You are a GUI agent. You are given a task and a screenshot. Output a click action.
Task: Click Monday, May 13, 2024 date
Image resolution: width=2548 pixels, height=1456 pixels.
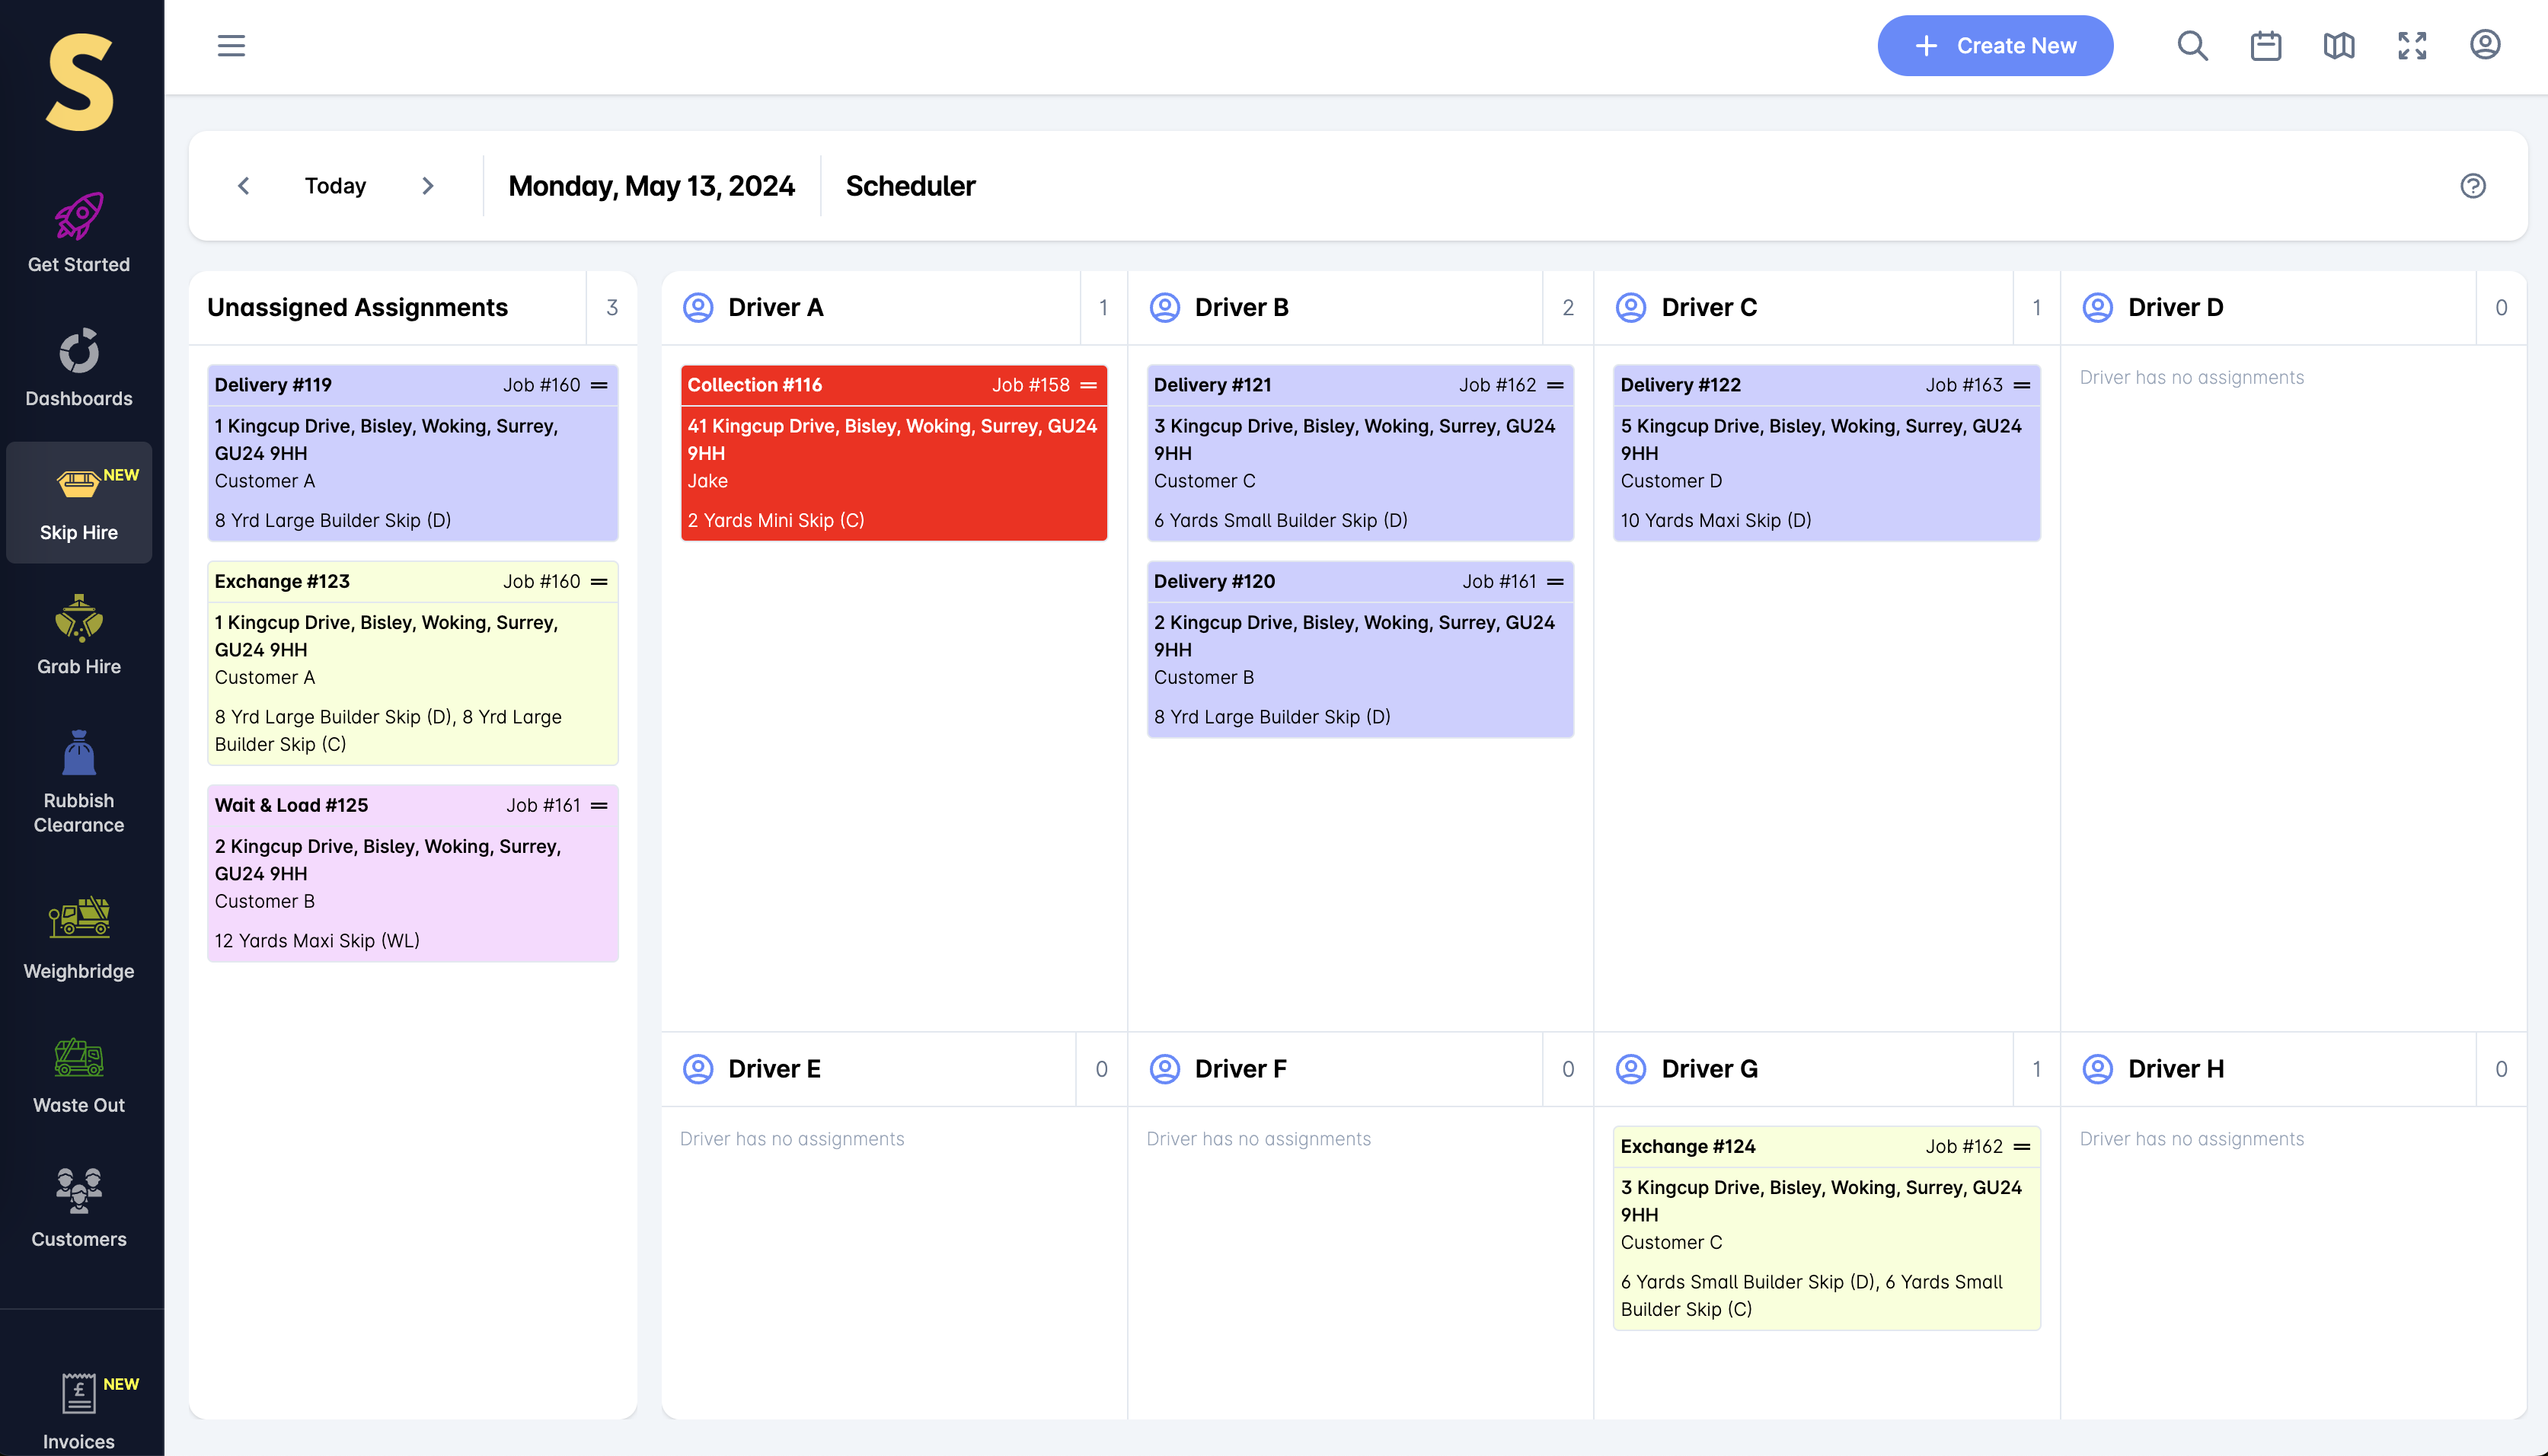pyautogui.click(x=652, y=186)
